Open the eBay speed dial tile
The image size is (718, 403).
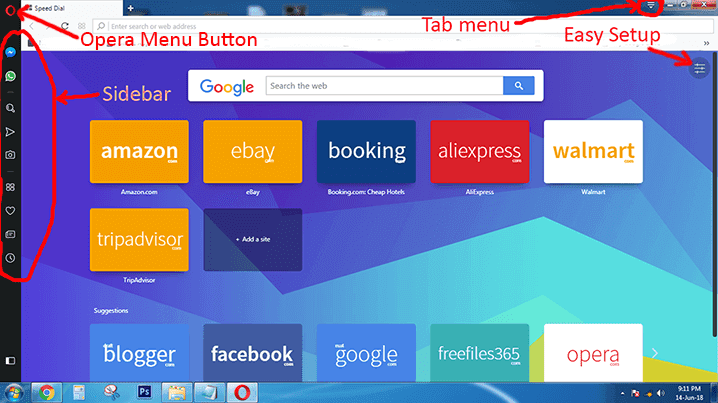tap(253, 152)
